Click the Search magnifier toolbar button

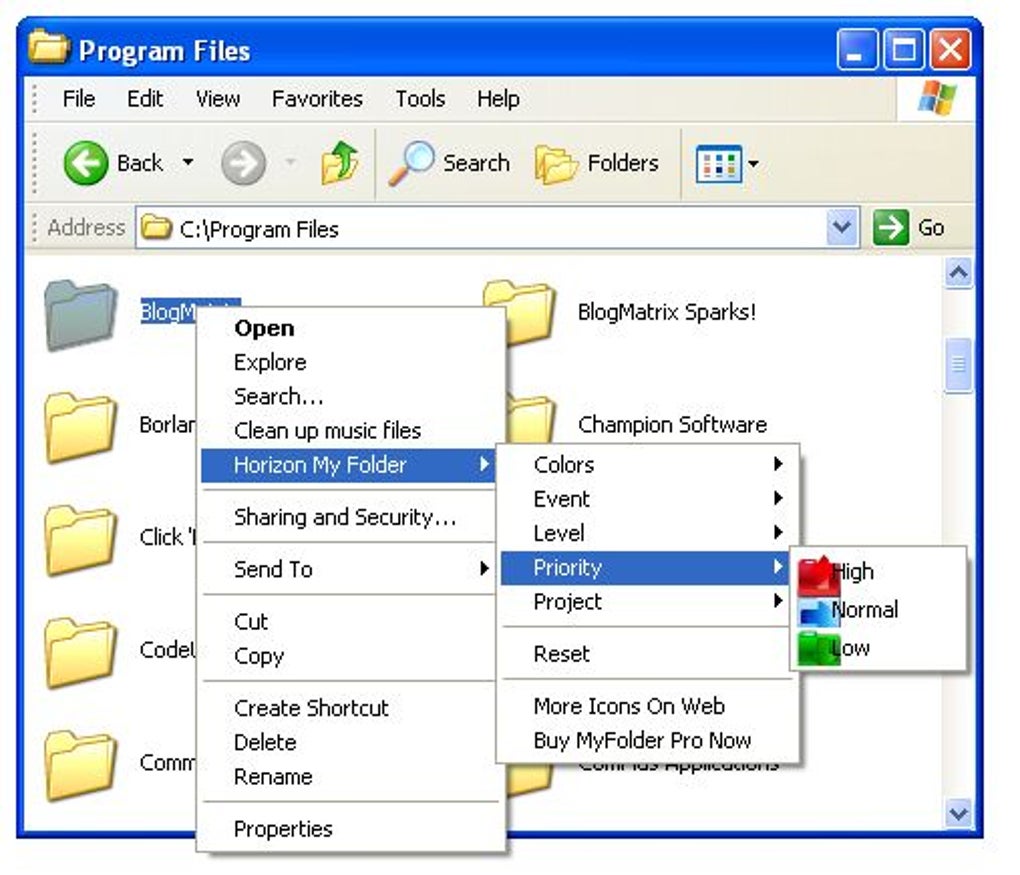(449, 163)
